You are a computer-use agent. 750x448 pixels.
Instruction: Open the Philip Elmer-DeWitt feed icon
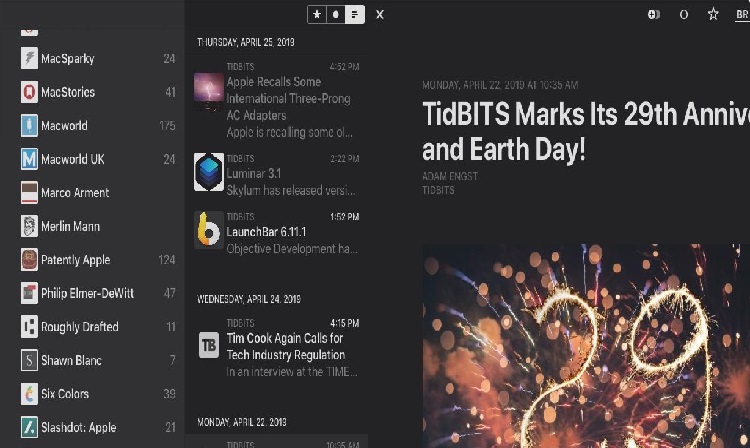(29, 293)
